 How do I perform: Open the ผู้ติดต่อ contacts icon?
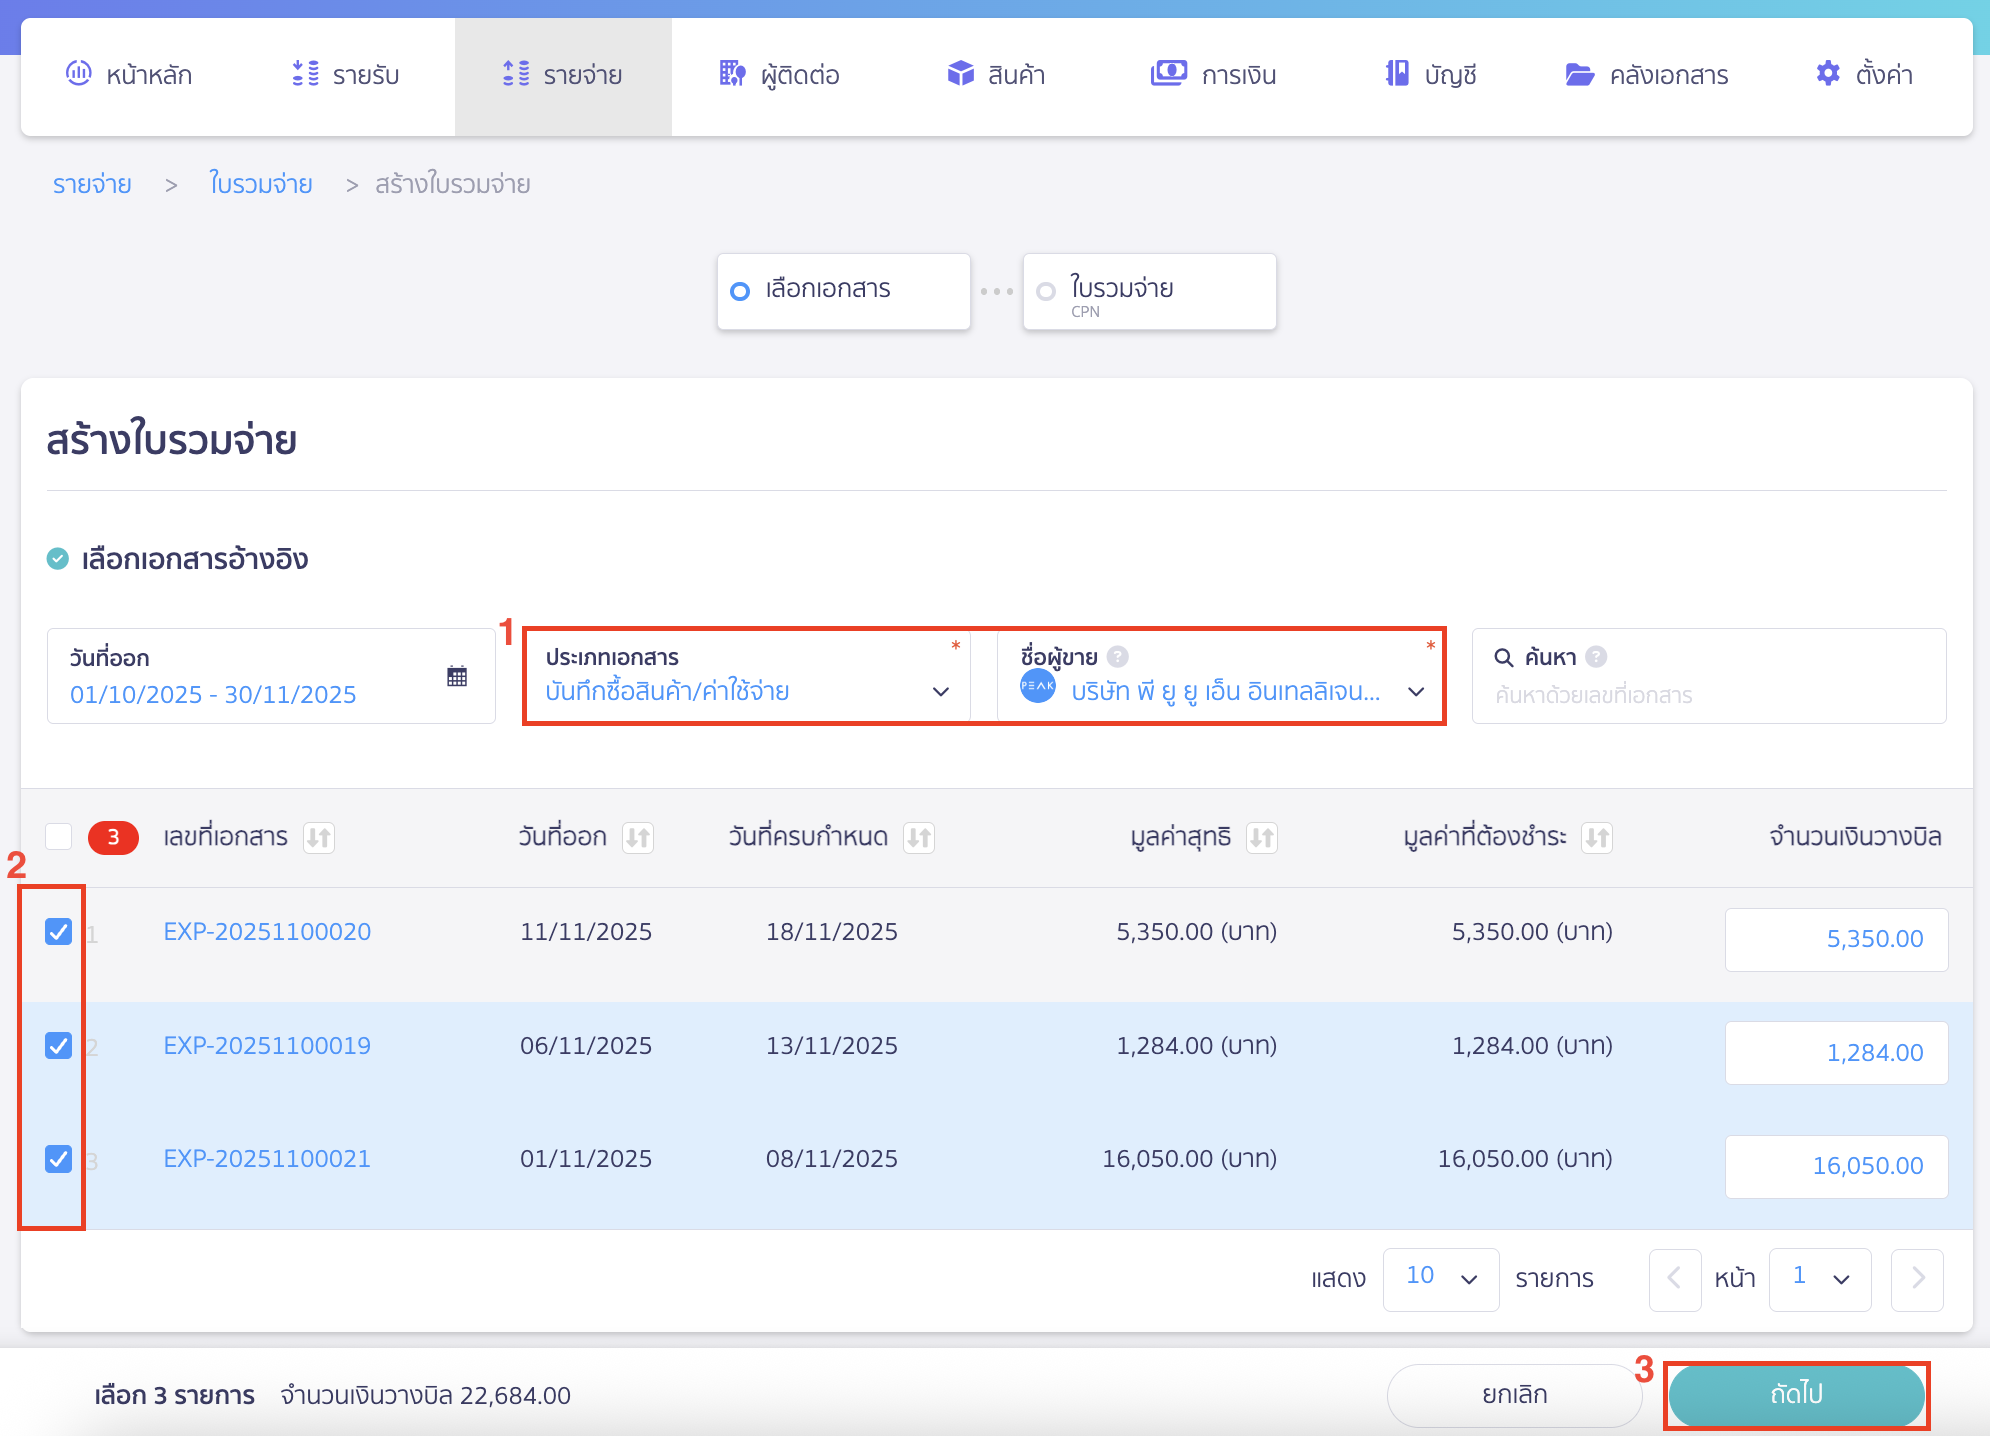click(731, 74)
